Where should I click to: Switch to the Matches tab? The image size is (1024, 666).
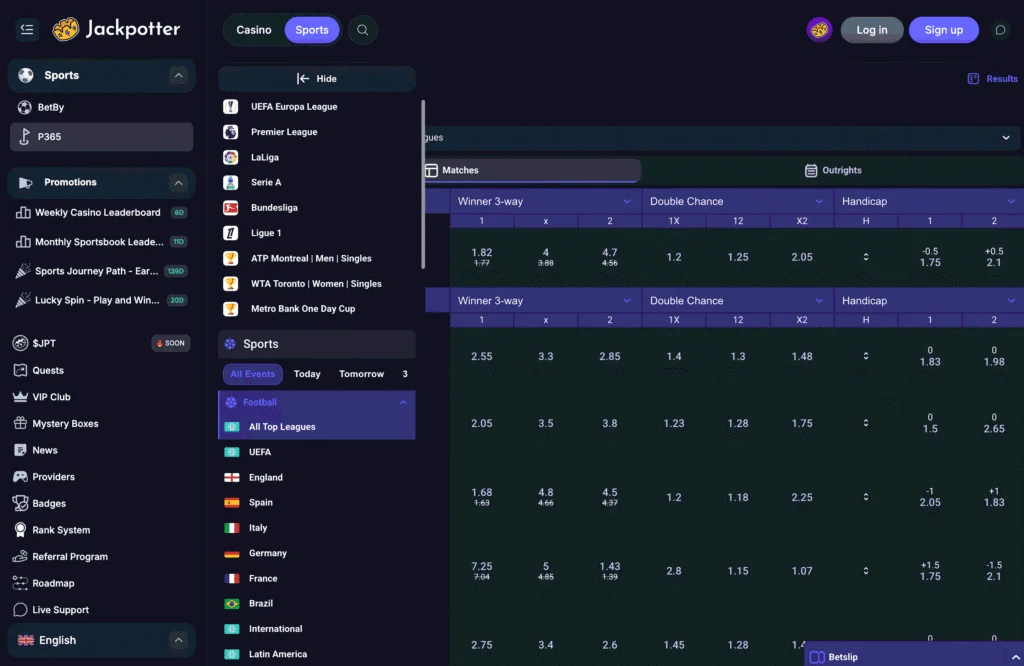coord(532,170)
